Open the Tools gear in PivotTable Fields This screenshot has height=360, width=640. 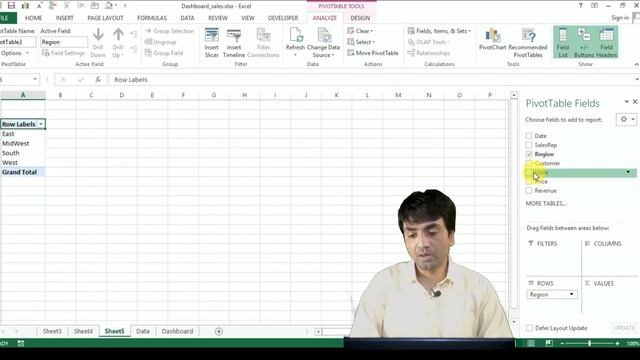click(626, 119)
